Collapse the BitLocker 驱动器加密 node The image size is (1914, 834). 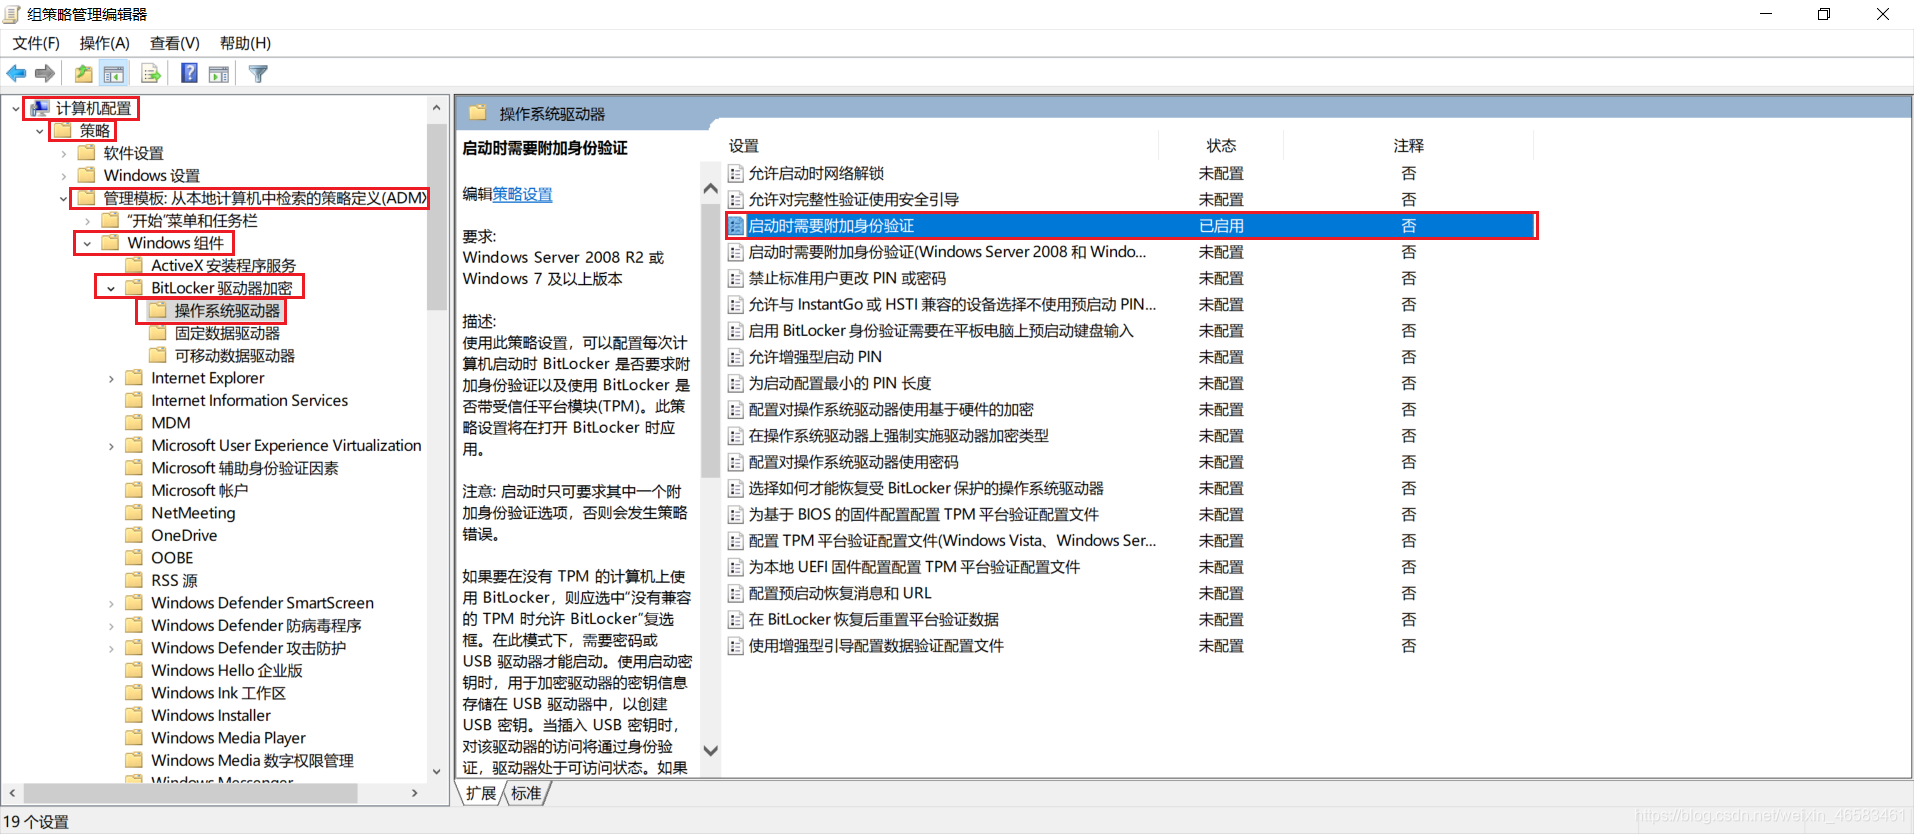(x=111, y=288)
